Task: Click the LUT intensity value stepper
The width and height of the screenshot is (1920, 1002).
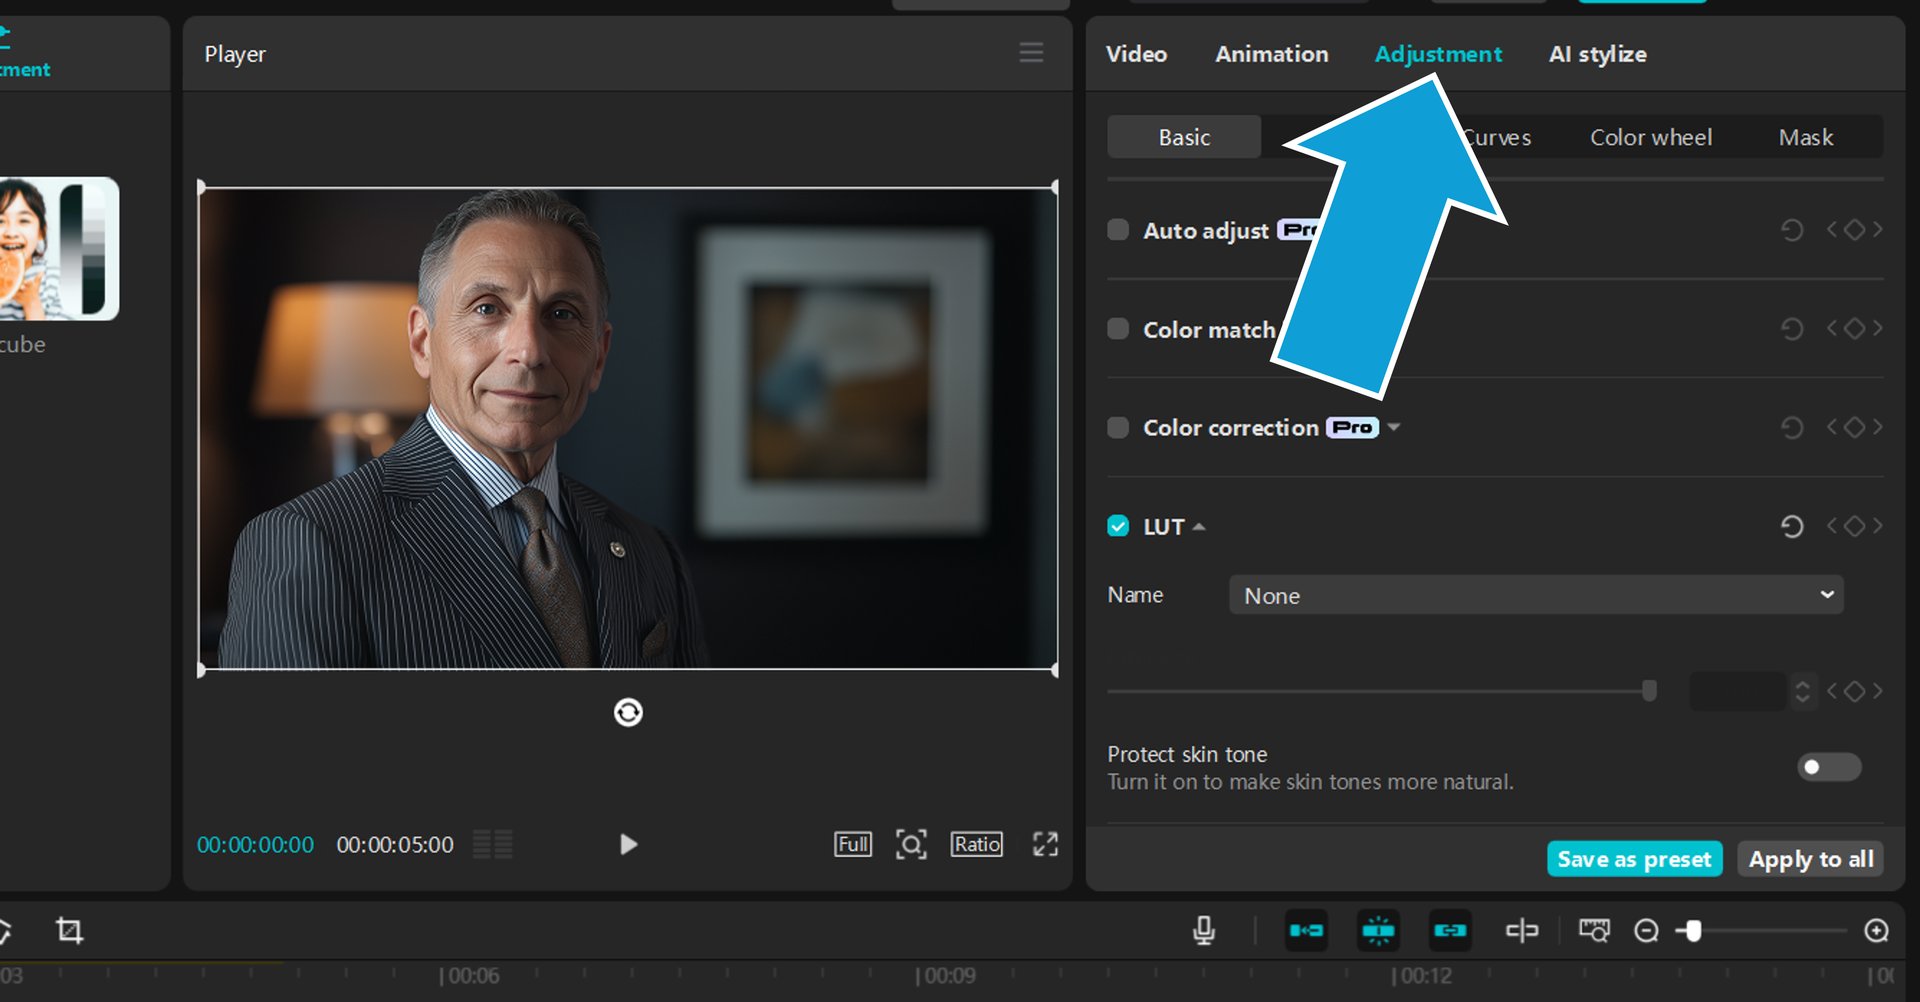Action: point(1802,691)
